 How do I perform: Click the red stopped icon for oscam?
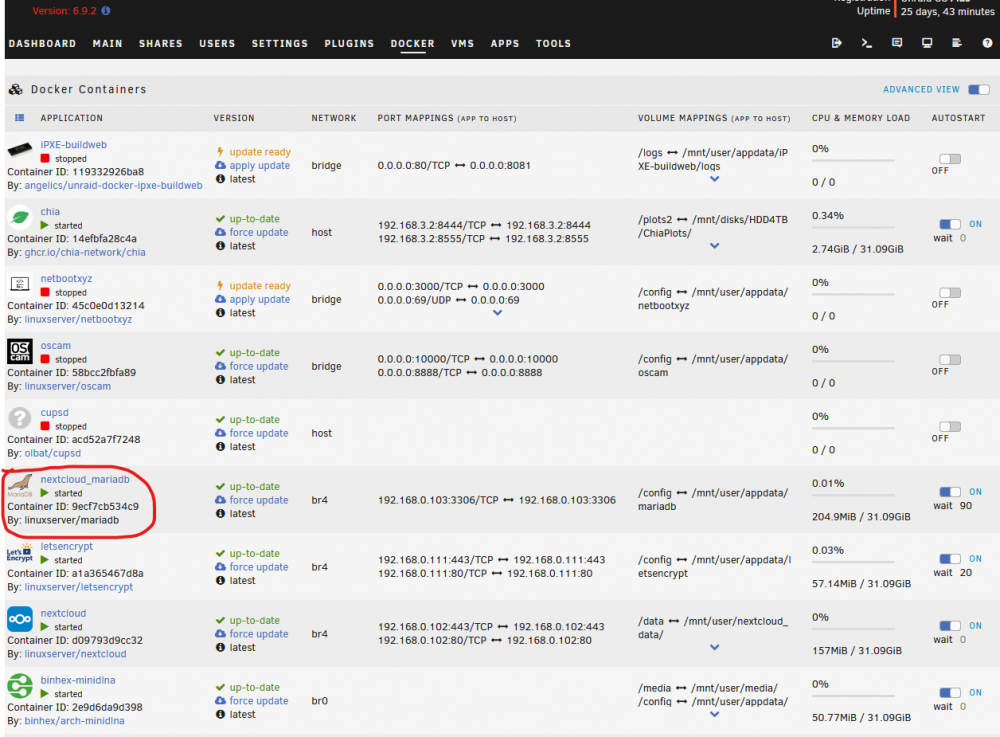tap(45, 359)
